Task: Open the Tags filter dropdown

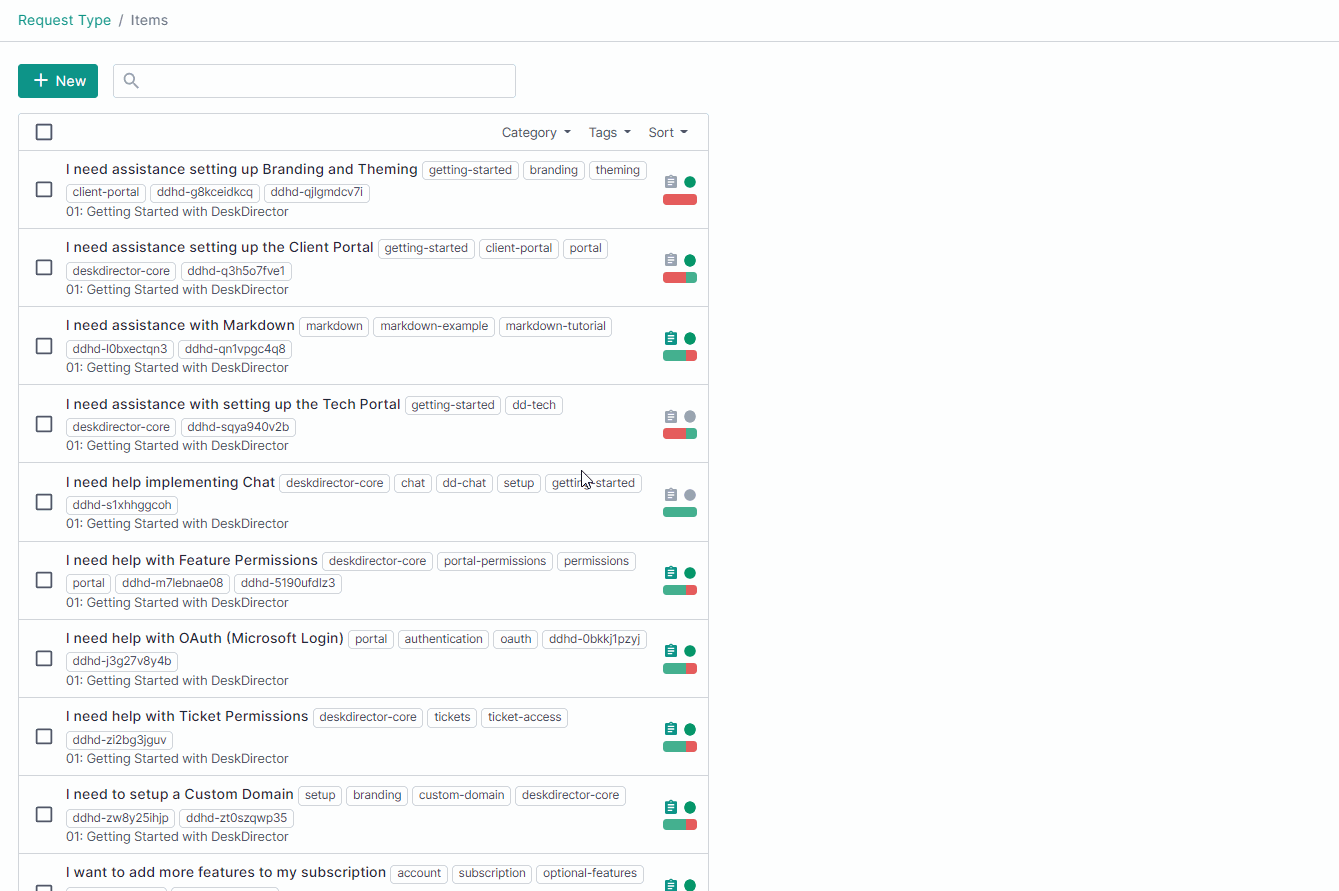Action: pyautogui.click(x=610, y=132)
